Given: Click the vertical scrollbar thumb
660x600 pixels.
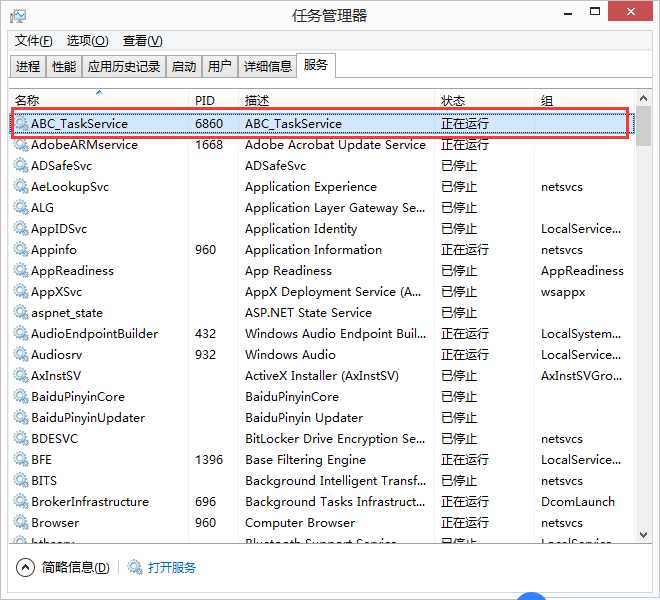Looking at the screenshot, I should 643,126.
